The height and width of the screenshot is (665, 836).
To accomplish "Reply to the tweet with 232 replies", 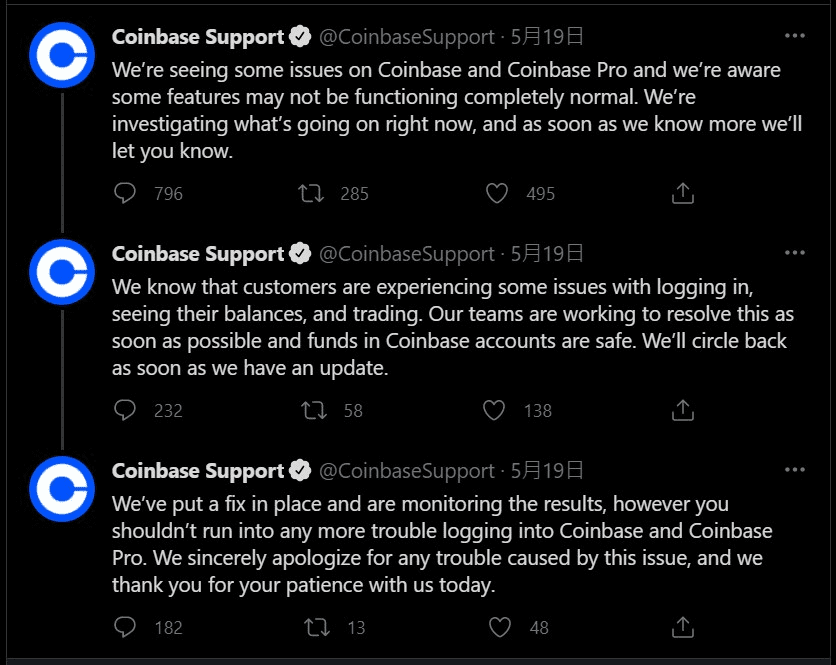I will pos(125,410).
